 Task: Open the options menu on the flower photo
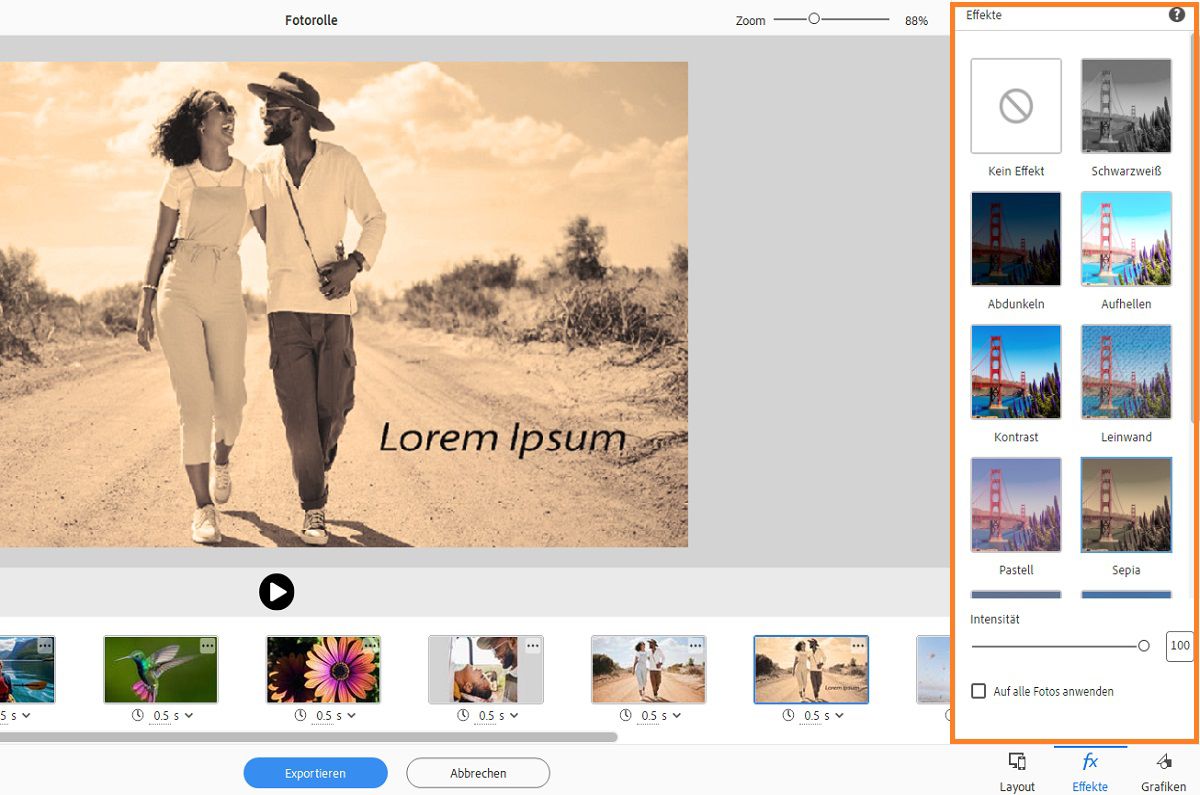click(x=371, y=646)
